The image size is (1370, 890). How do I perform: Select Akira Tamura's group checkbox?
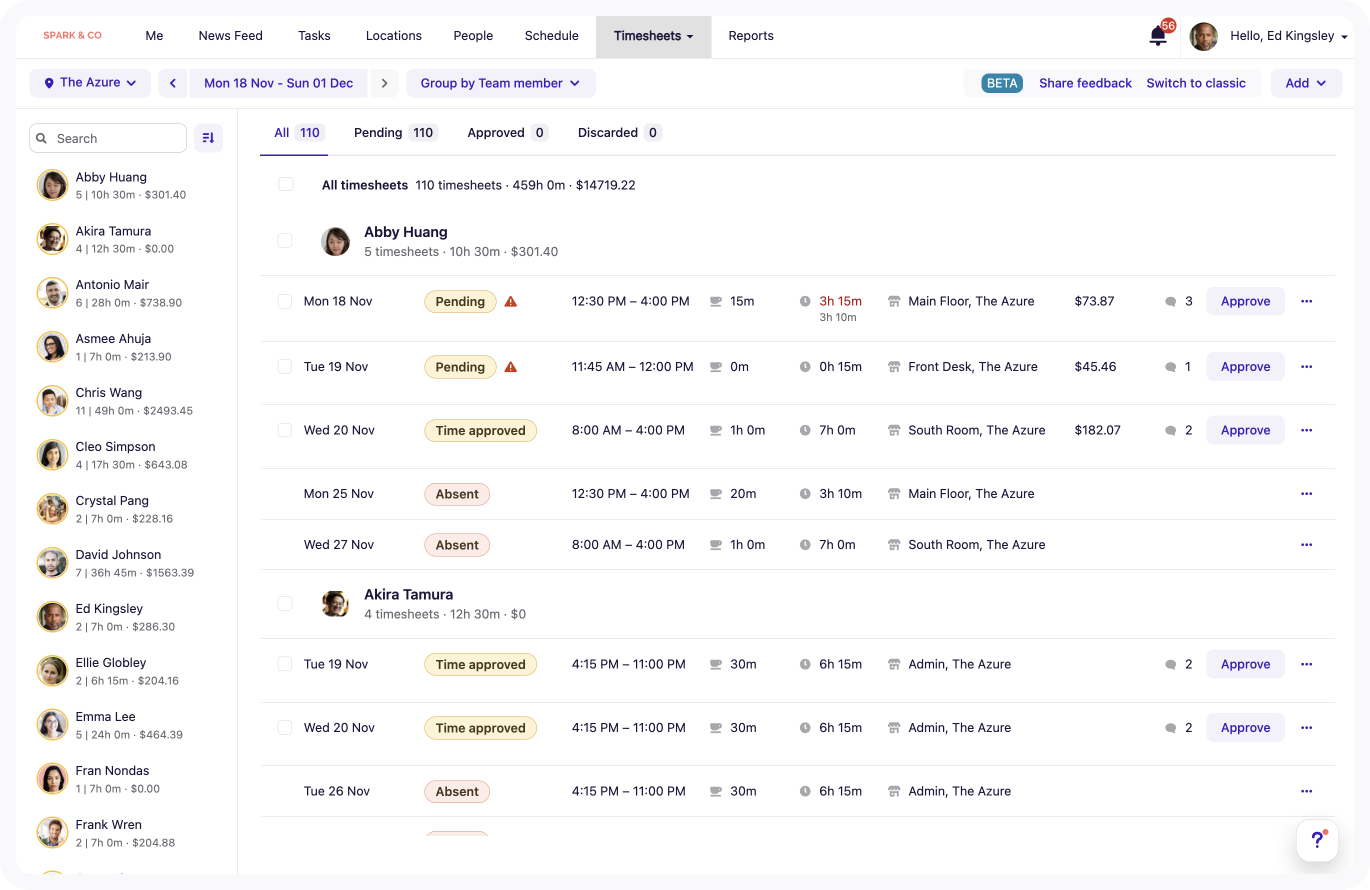[285, 603]
